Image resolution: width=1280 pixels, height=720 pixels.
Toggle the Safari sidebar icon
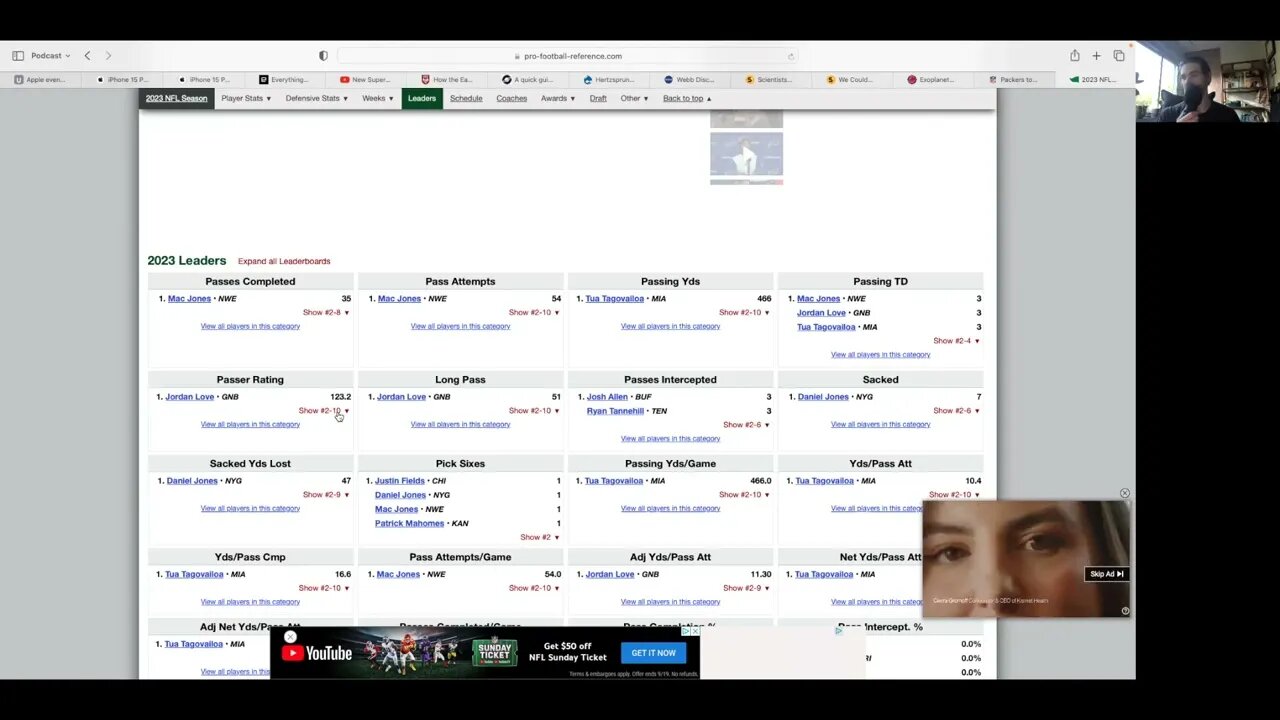tap(18, 56)
